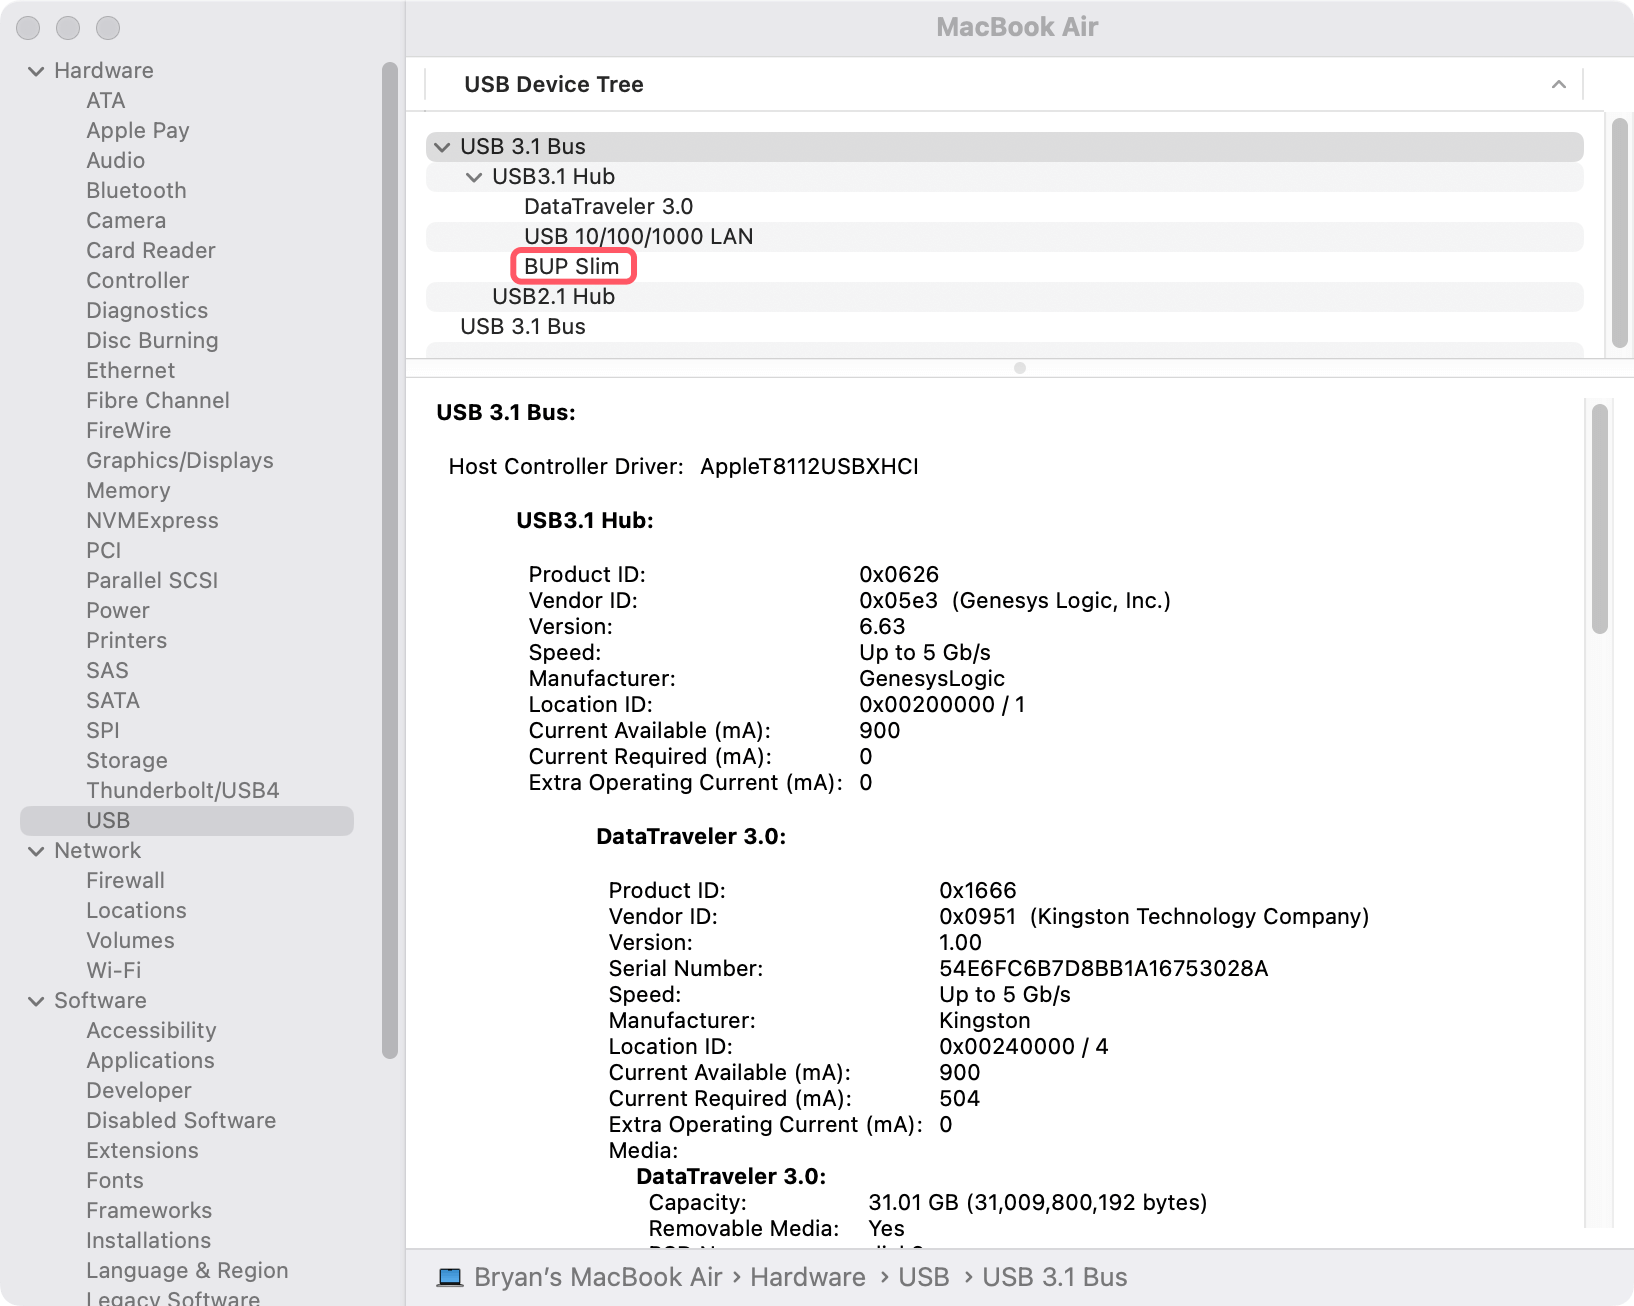Select the DataTraveler 3.0 device

coord(608,206)
